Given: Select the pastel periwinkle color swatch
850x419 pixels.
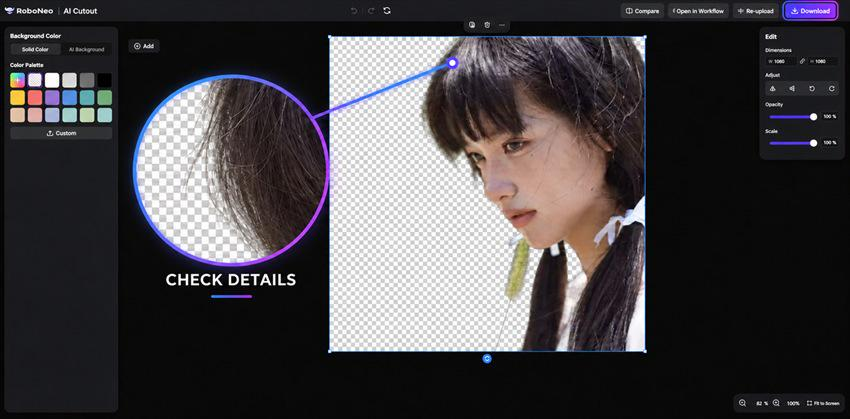Looking at the screenshot, I should [x=52, y=115].
